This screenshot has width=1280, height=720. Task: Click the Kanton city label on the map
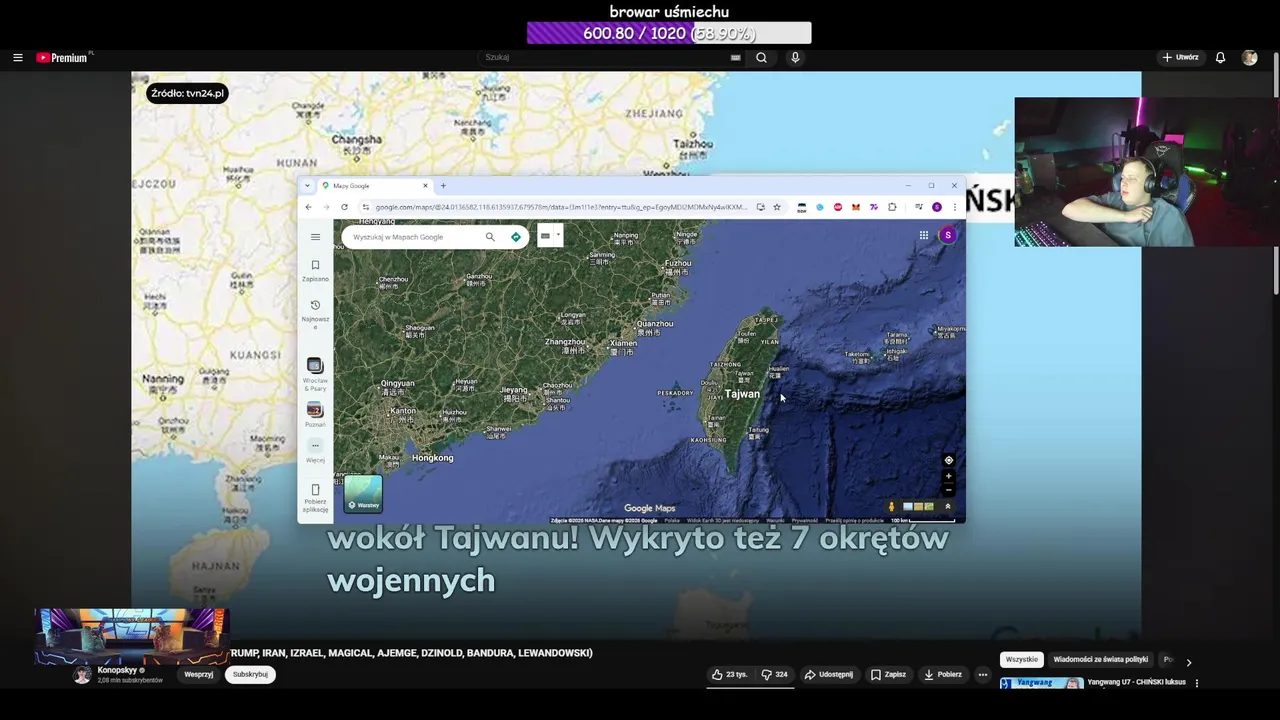click(403, 411)
